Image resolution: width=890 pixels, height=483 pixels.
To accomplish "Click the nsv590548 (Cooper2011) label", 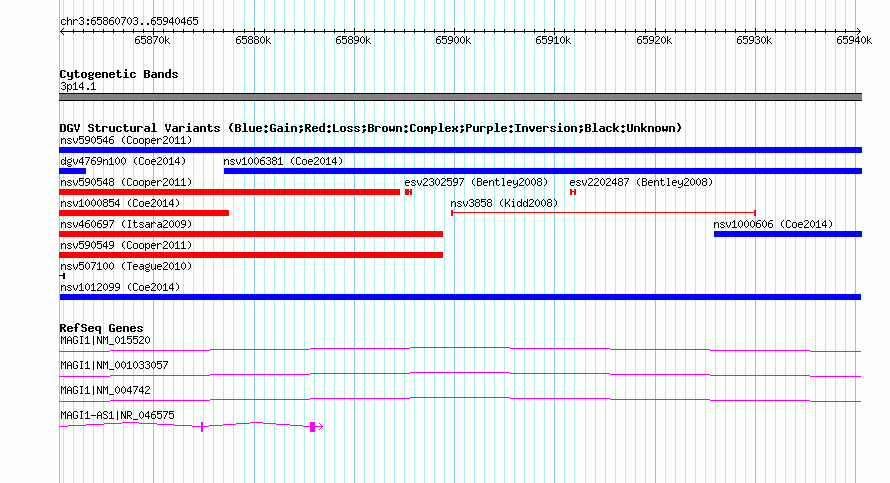I will point(126,182).
